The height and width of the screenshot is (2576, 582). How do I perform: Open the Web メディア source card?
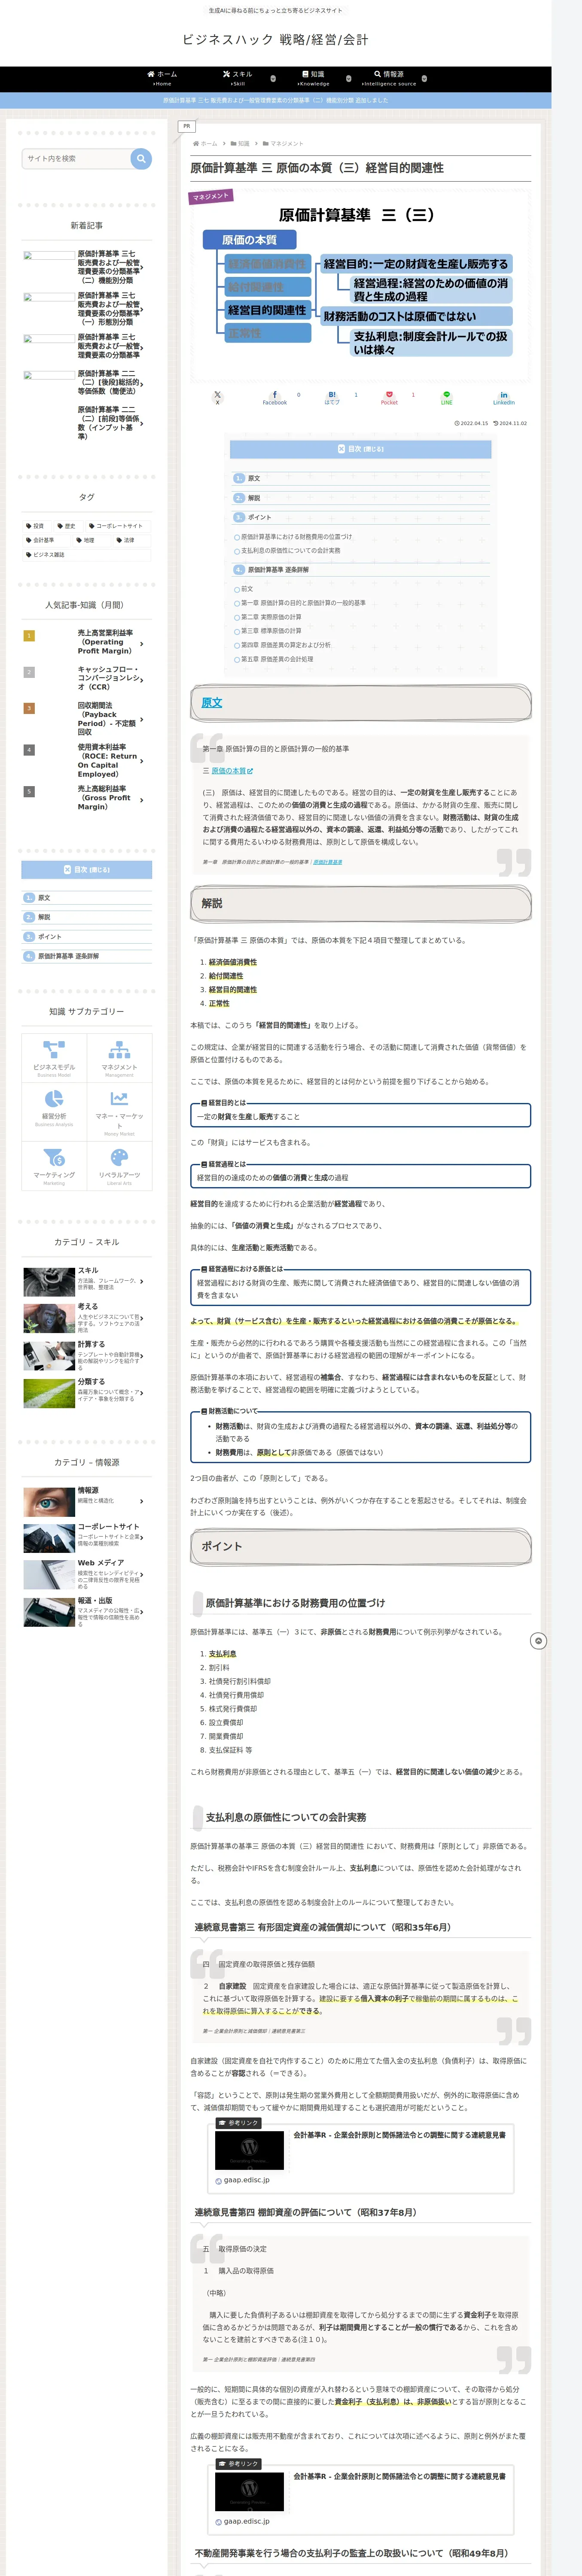tap(87, 1575)
